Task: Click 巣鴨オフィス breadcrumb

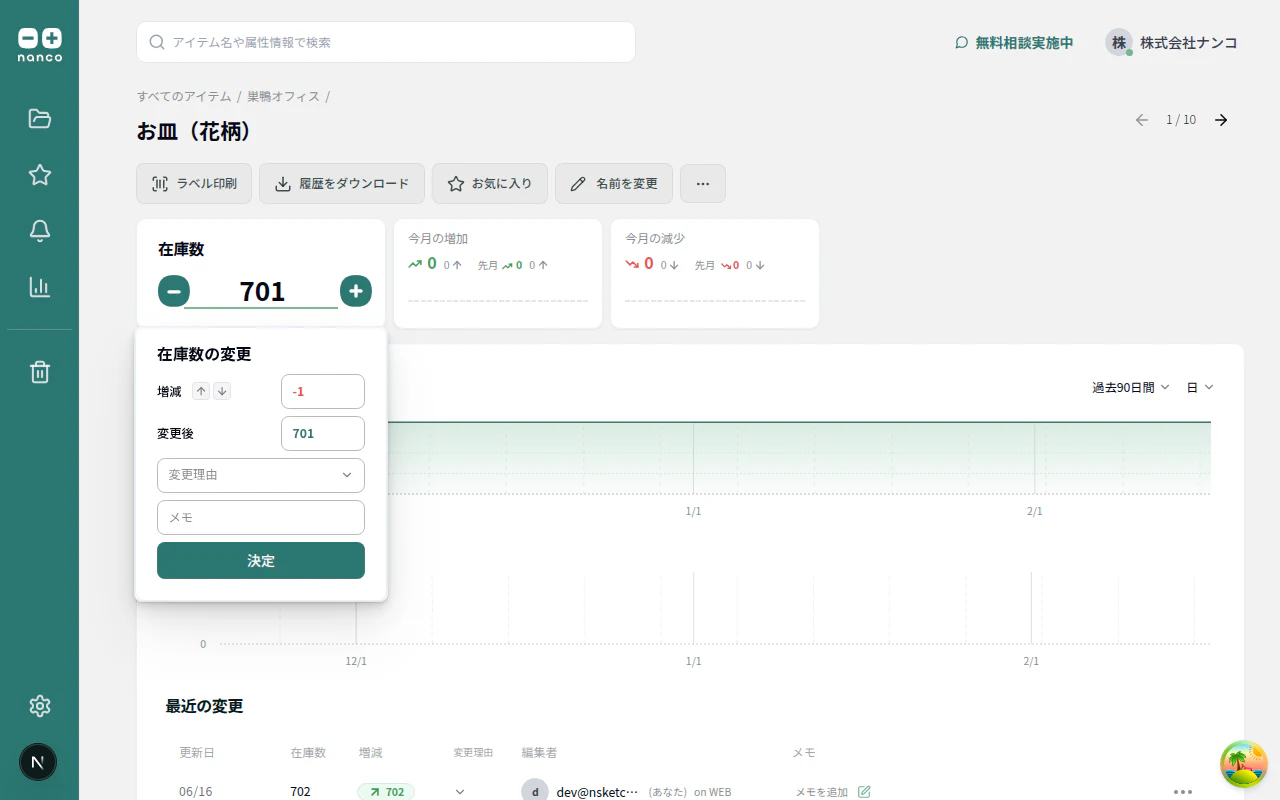Action: (x=284, y=96)
